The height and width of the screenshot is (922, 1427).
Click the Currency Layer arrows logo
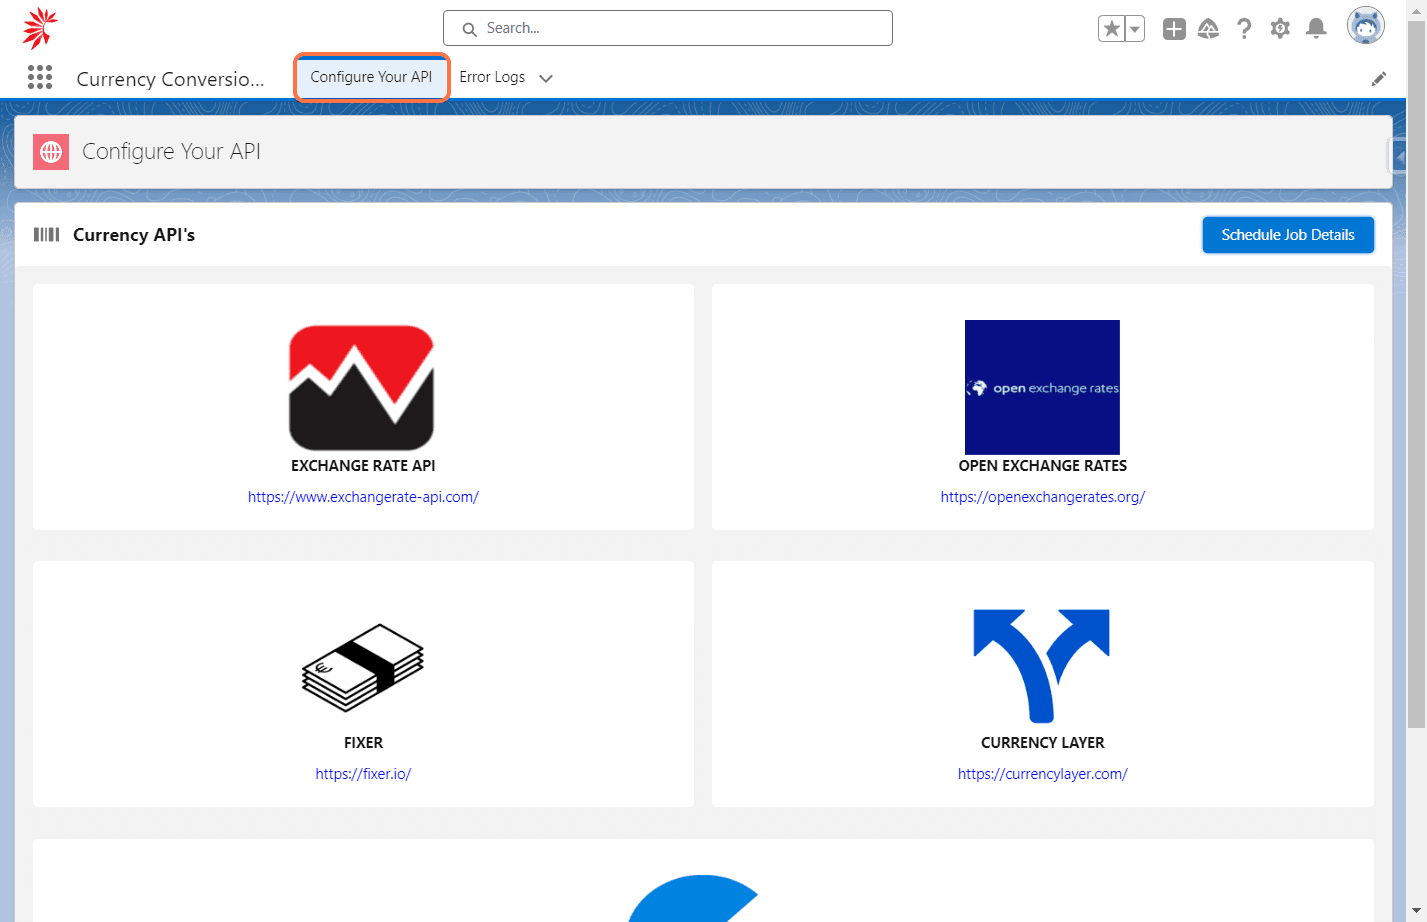tap(1042, 666)
